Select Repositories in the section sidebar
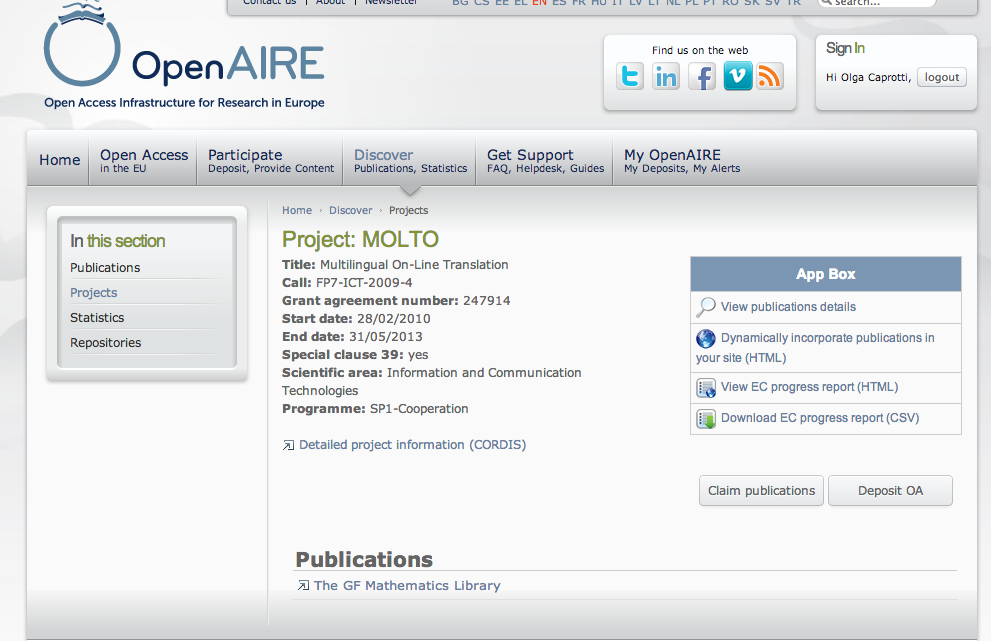The height and width of the screenshot is (641, 991). (106, 343)
